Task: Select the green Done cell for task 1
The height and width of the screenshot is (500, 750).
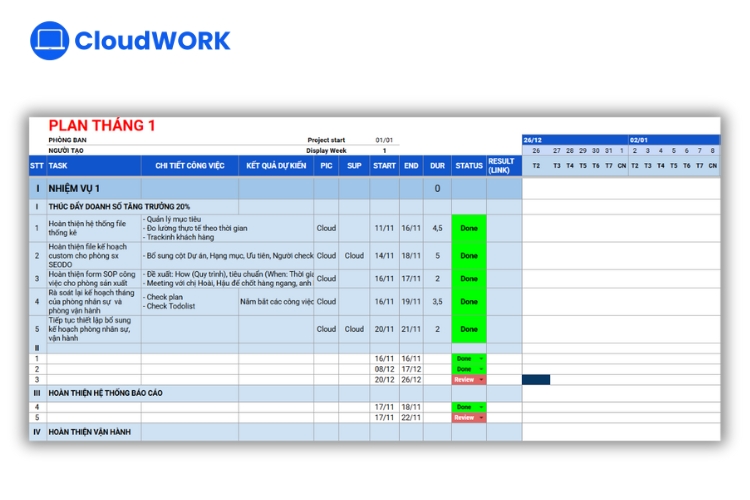Action: coord(468,228)
